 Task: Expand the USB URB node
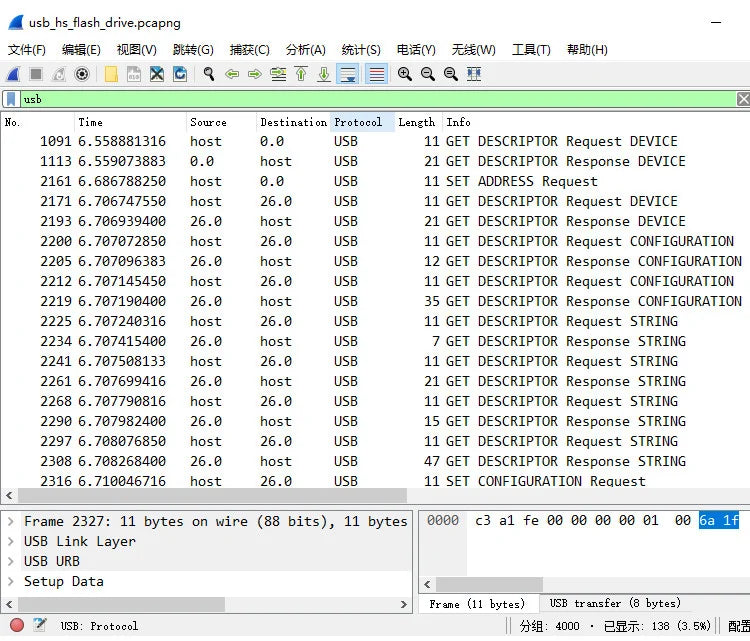point(11,561)
